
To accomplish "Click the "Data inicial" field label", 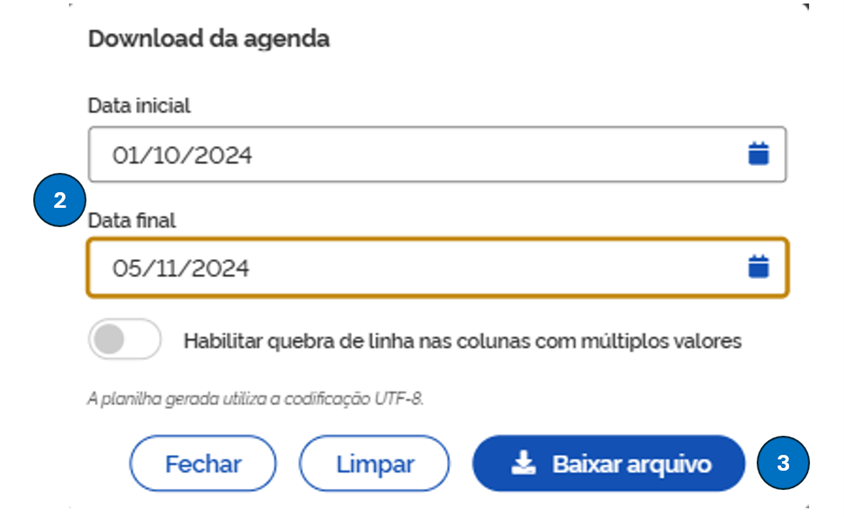I will tap(139, 105).
